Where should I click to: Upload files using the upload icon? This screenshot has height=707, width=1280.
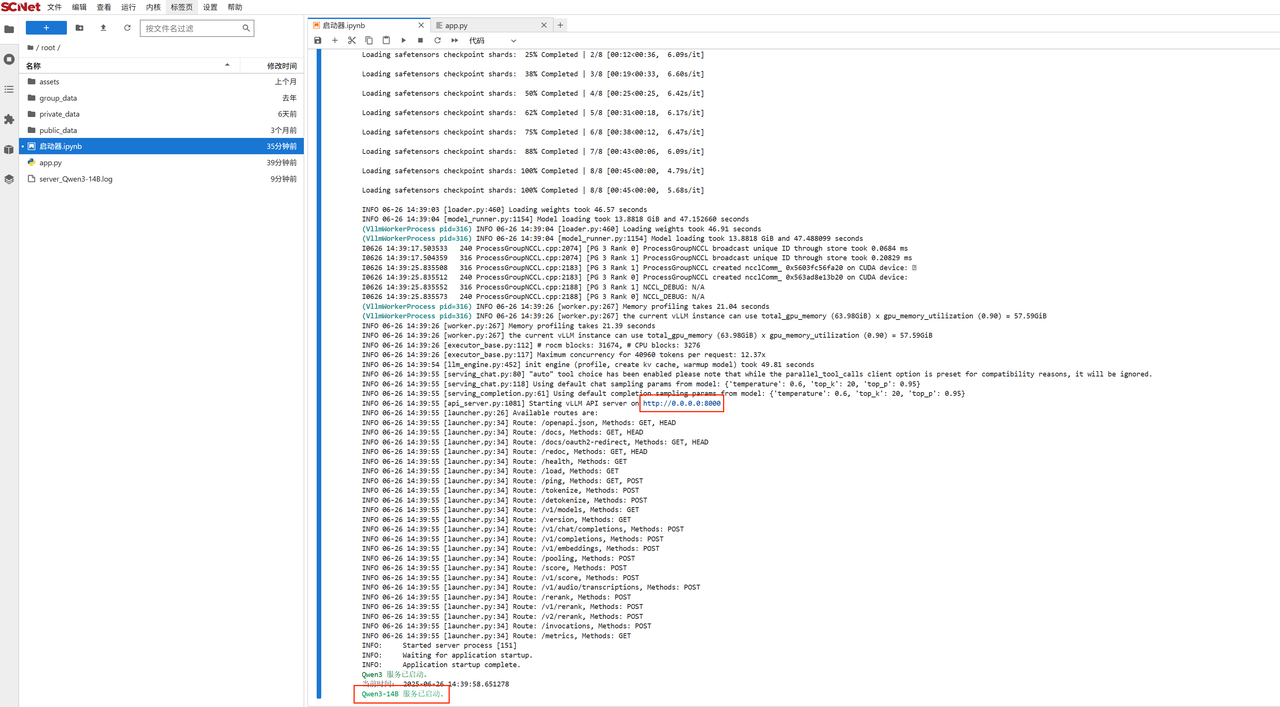tap(103, 28)
